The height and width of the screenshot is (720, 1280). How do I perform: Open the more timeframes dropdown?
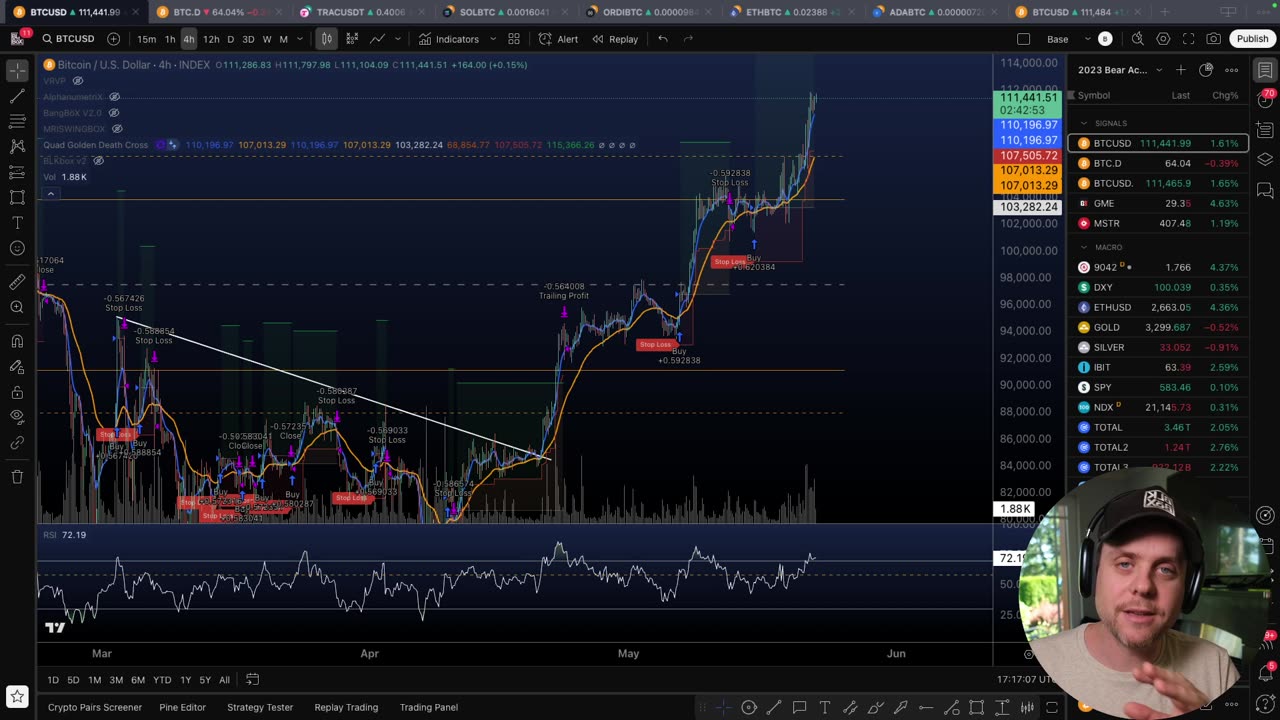[x=300, y=39]
